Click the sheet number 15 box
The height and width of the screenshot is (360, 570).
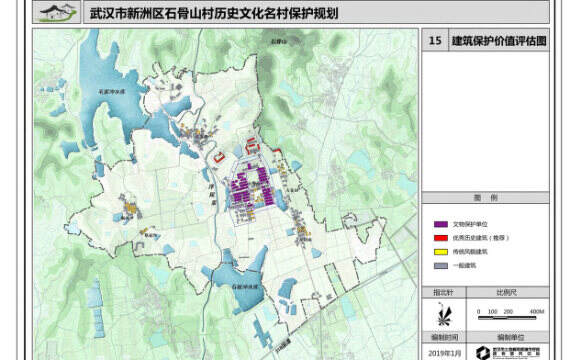click(x=435, y=40)
